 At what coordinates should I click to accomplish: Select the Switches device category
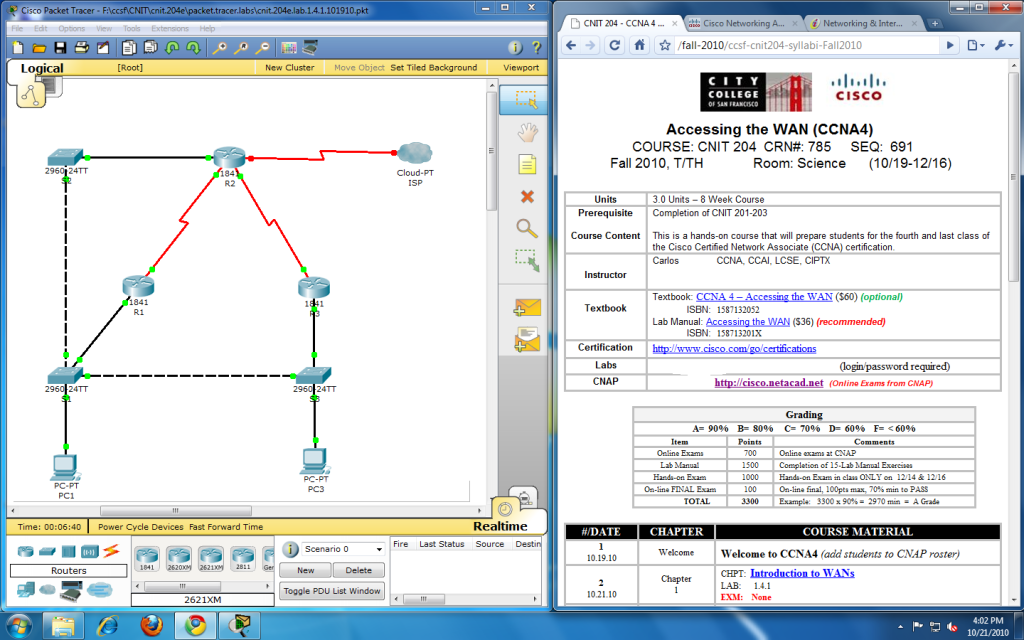coord(47,551)
